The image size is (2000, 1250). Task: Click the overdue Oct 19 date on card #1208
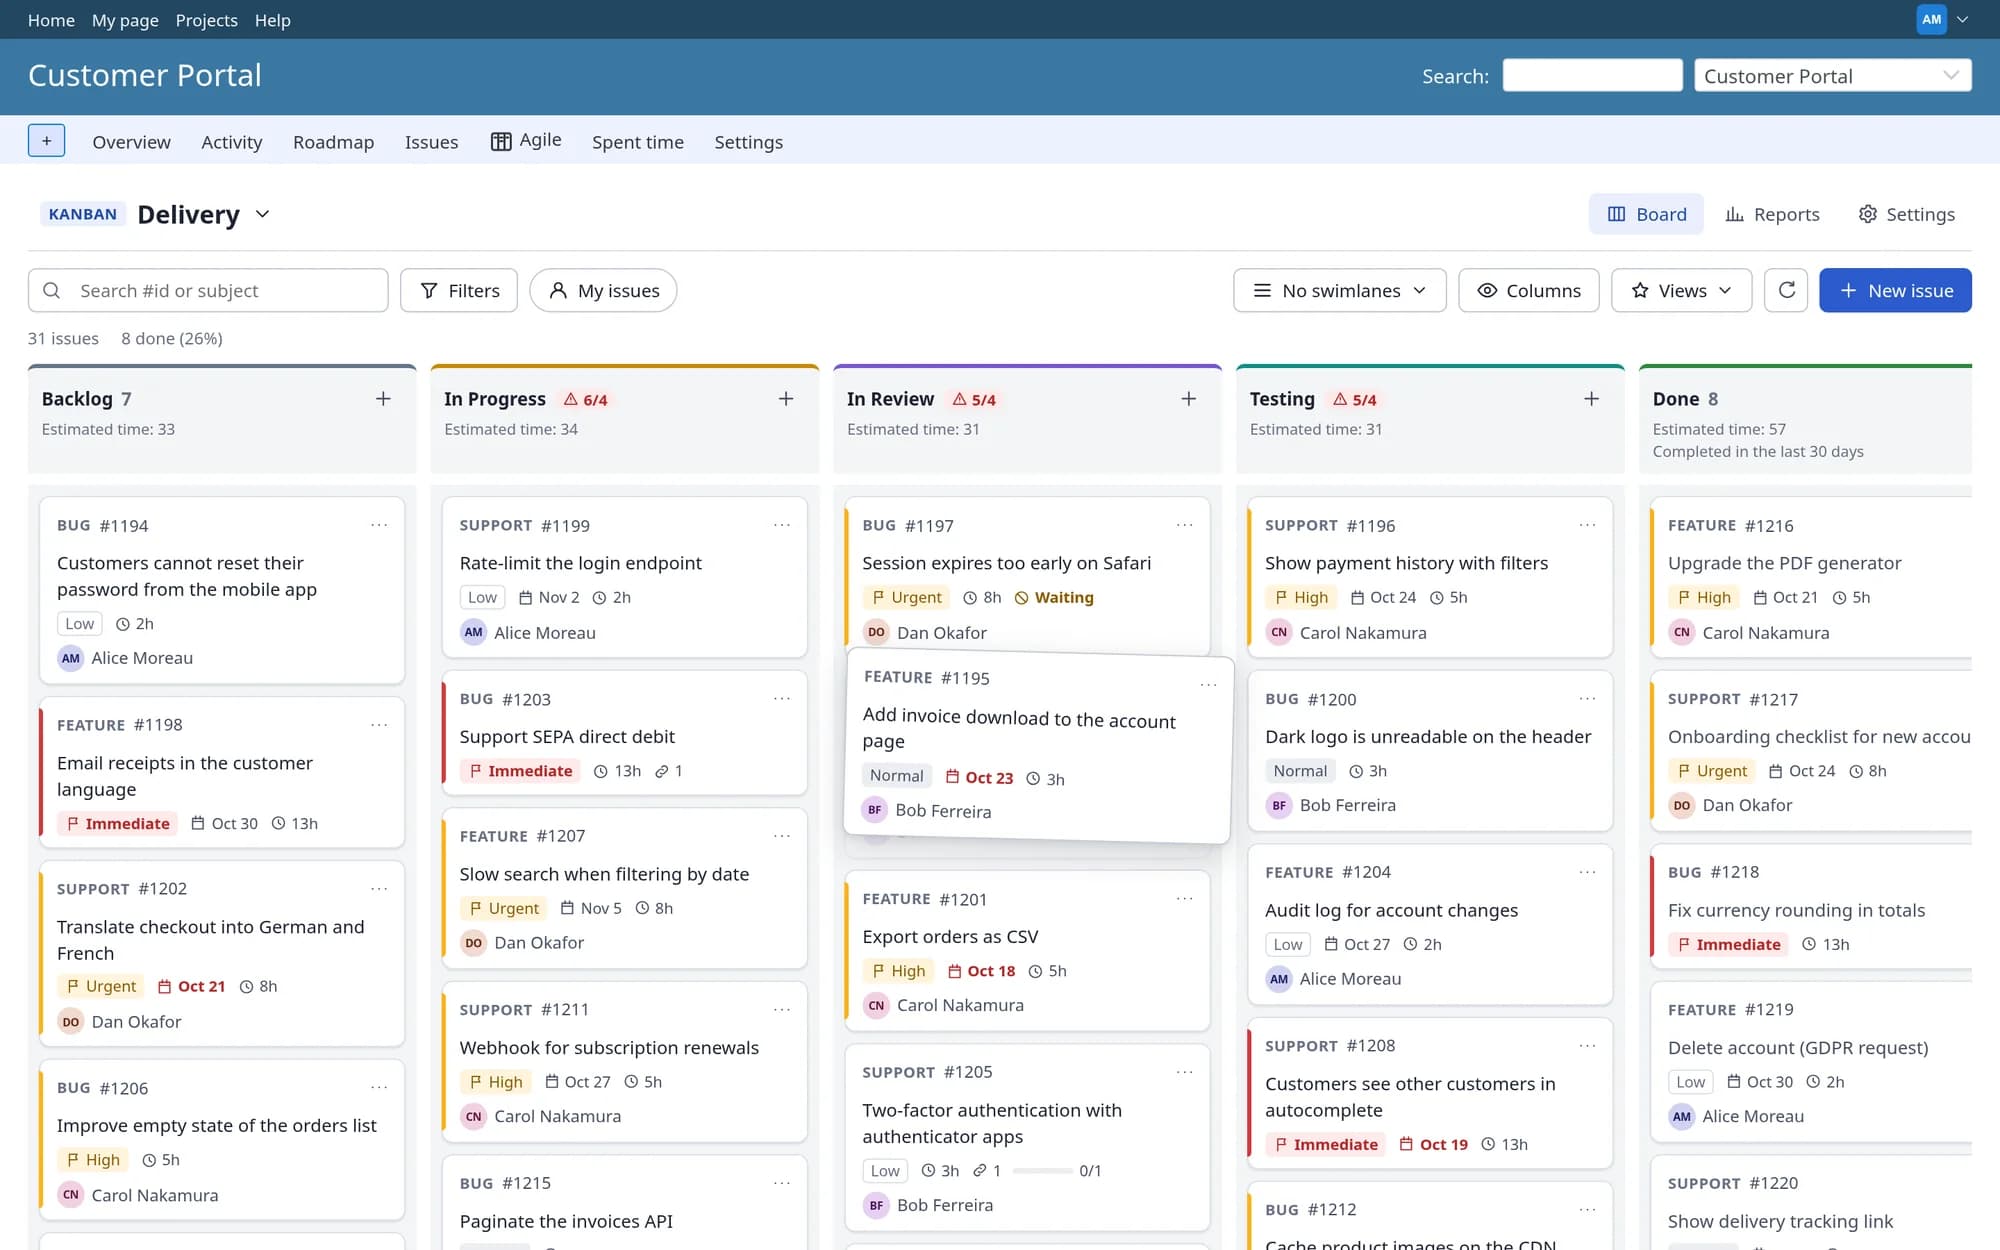tap(1433, 1145)
